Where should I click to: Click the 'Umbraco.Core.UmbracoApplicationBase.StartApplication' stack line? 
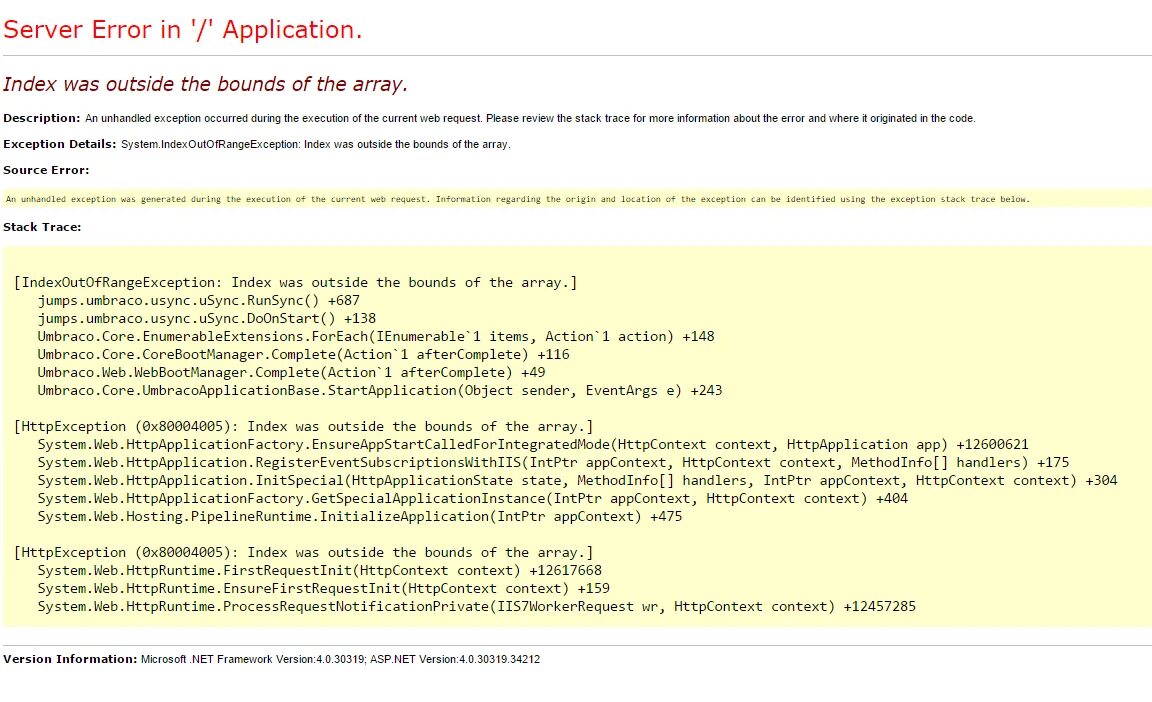[380, 391]
